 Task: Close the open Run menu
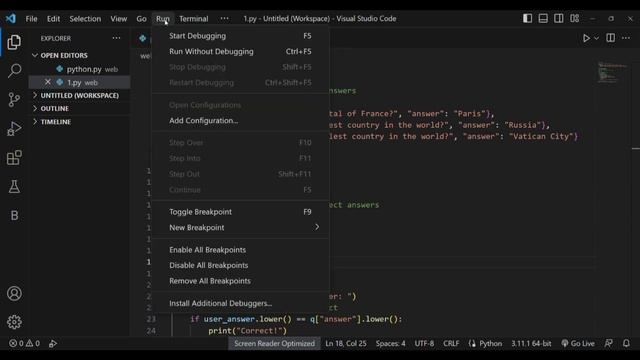coord(162,18)
